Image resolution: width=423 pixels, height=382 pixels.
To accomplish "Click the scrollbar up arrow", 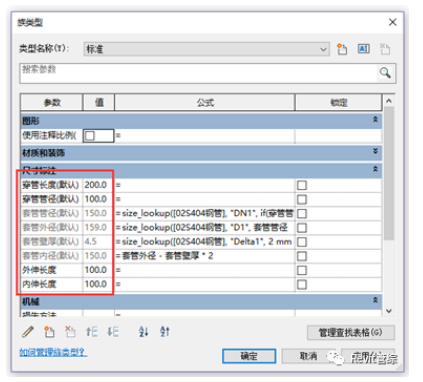I will pyautogui.click(x=389, y=101).
